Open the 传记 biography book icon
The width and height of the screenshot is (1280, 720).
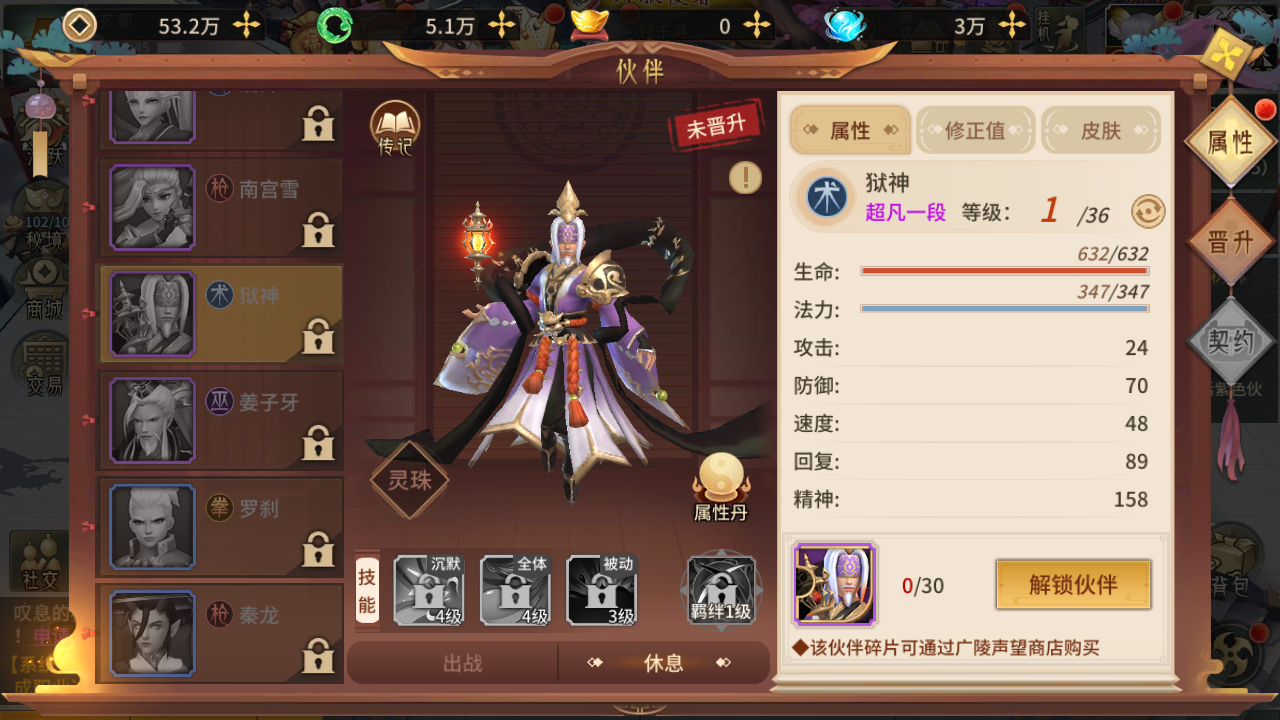pyautogui.click(x=395, y=130)
